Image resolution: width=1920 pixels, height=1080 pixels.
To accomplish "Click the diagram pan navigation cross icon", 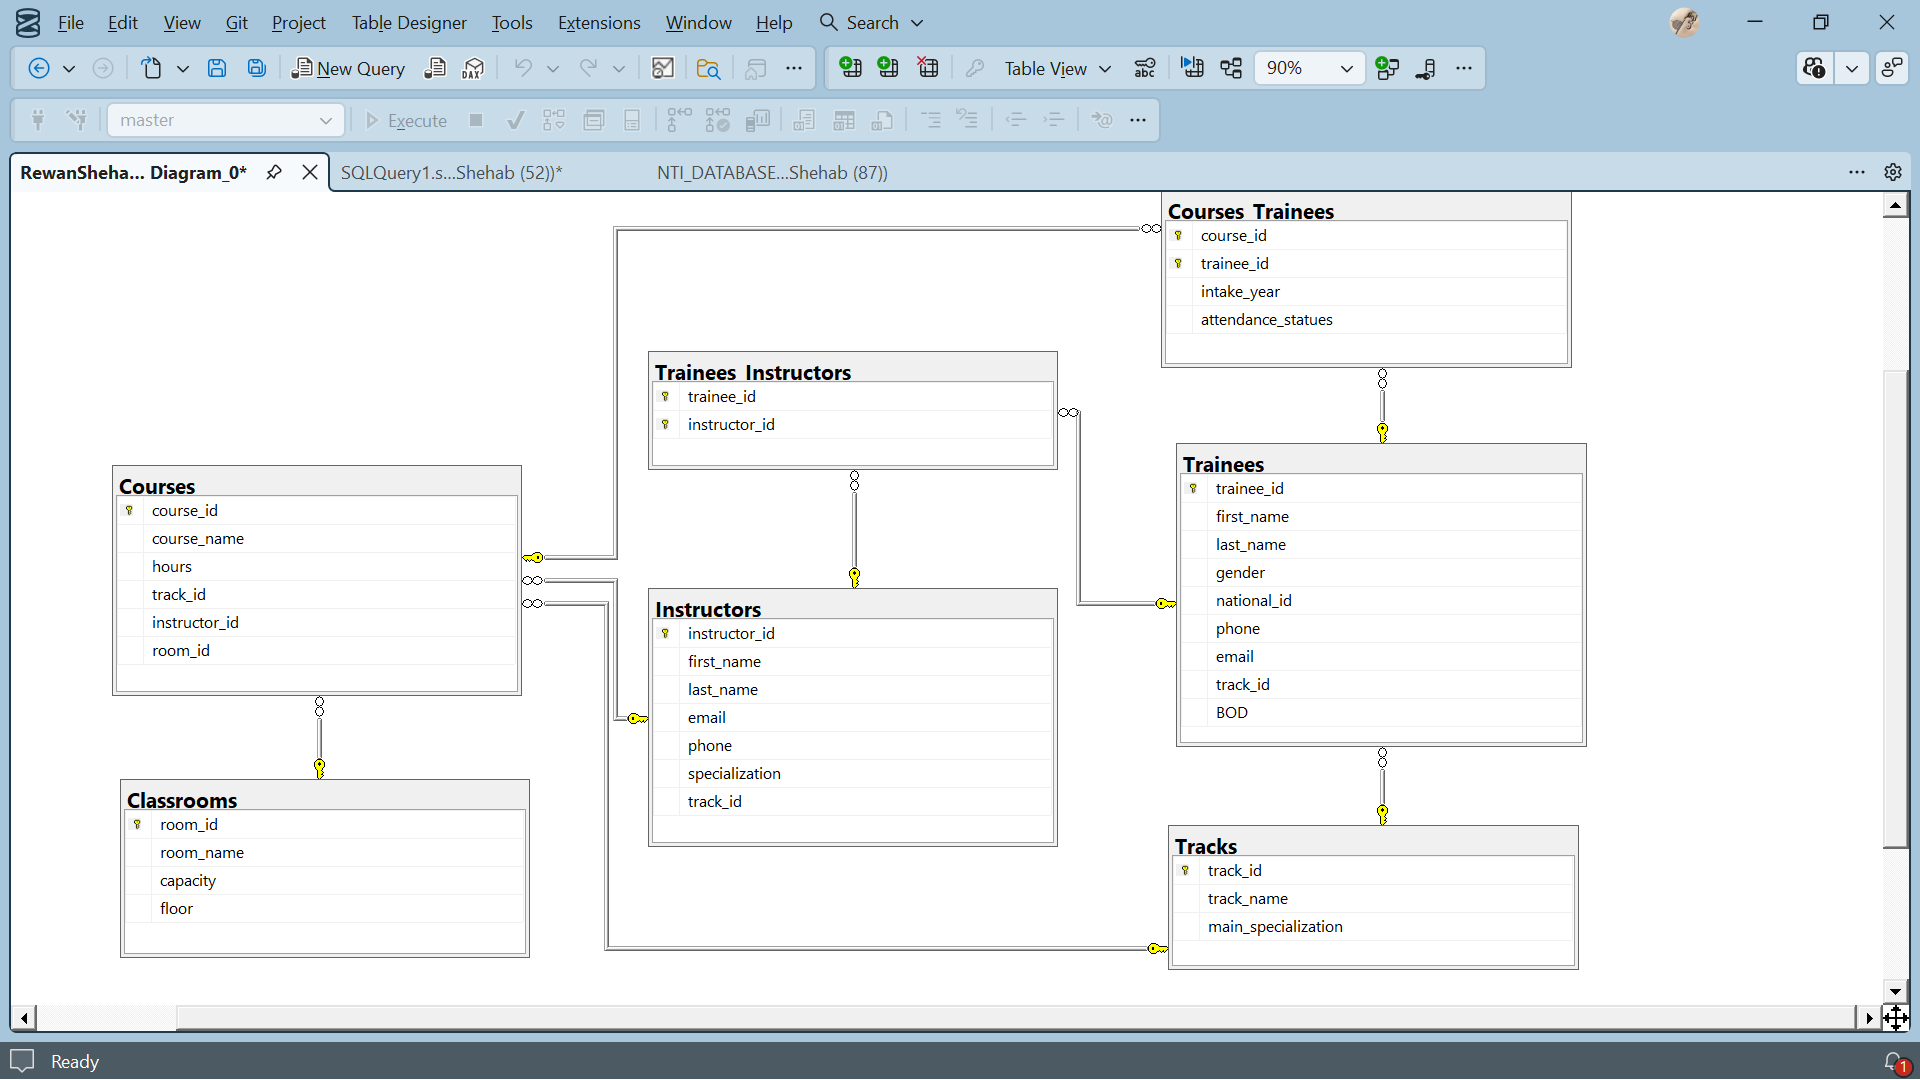I will tap(1895, 1018).
